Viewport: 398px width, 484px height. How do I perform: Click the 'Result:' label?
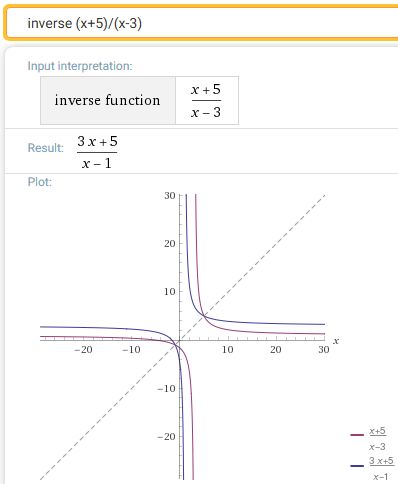(x=46, y=148)
